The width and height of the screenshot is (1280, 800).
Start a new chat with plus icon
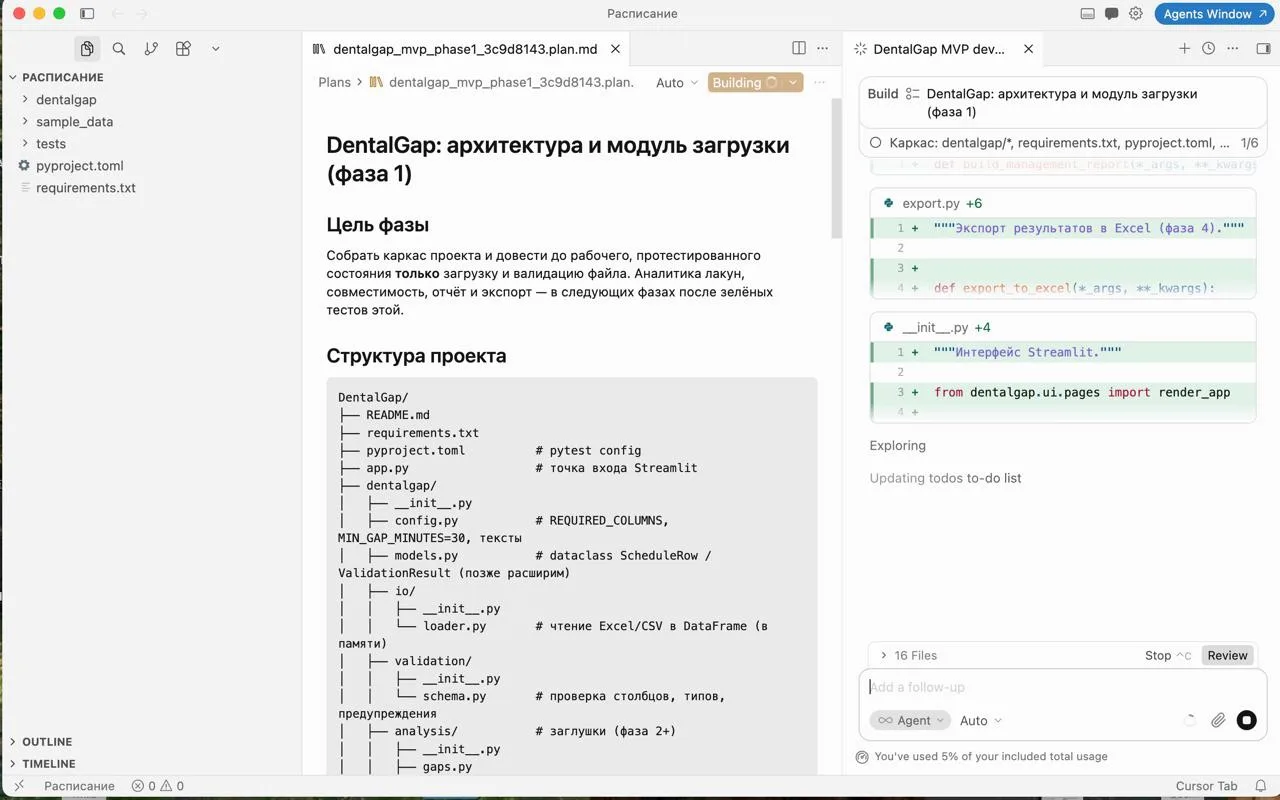tap(1184, 48)
